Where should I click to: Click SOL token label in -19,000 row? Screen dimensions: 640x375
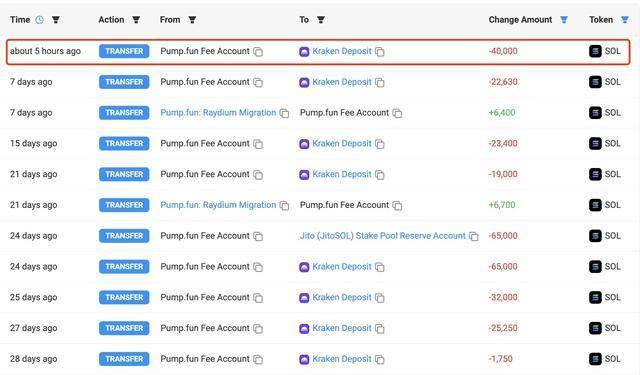click(x=613, y=174)
